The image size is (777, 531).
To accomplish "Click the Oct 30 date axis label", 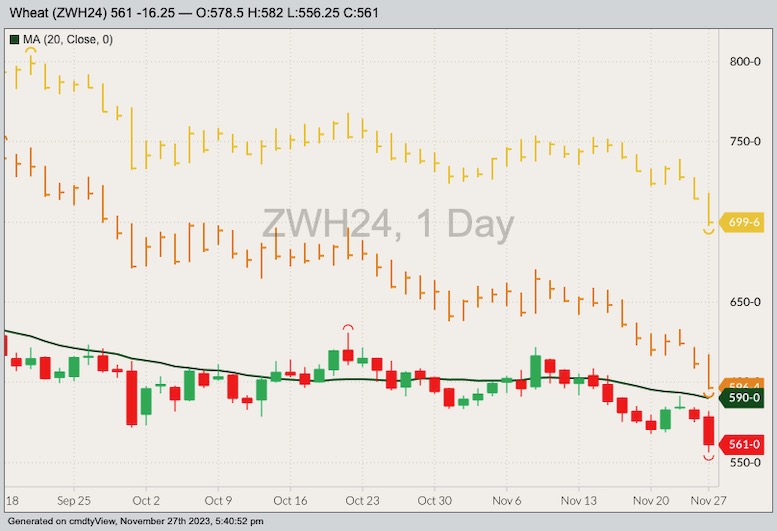I will [435, 501].
